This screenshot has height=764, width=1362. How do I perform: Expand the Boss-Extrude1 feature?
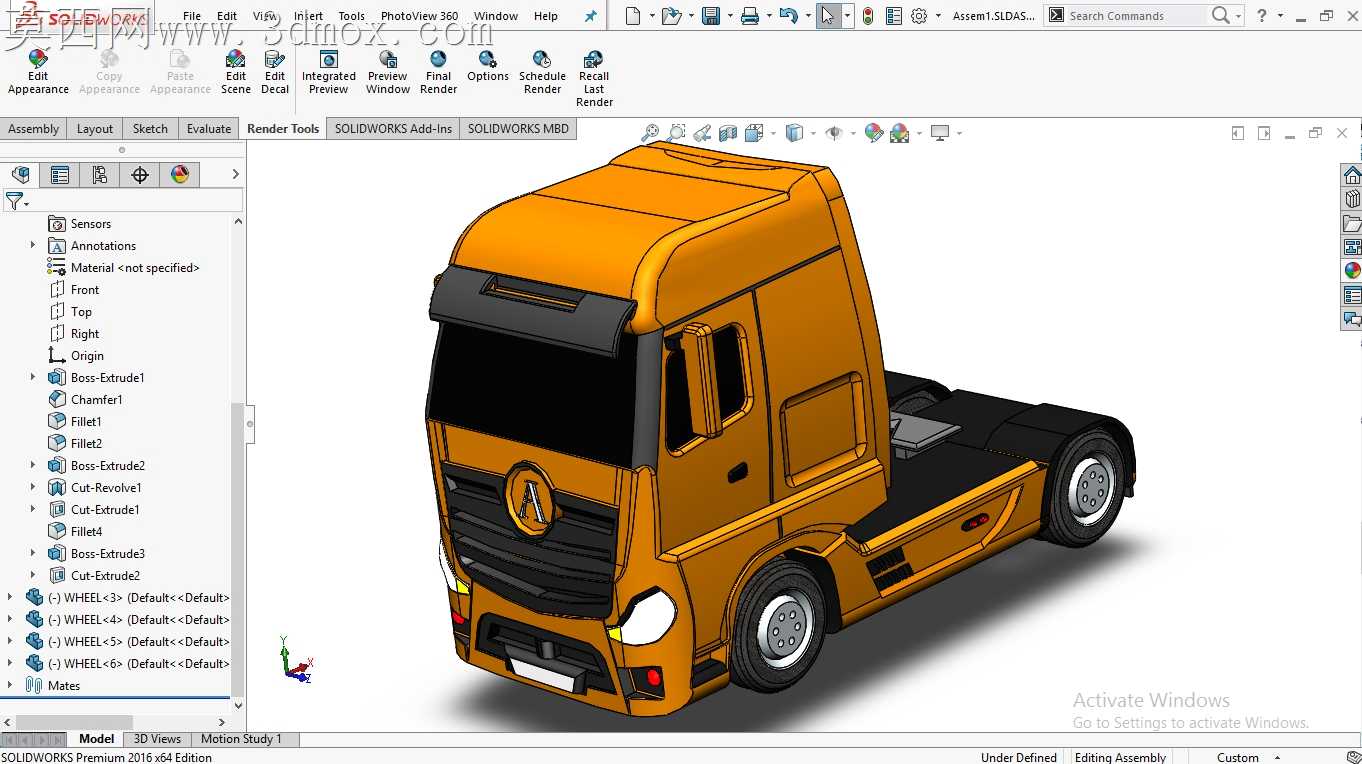(x=33, y=377)
